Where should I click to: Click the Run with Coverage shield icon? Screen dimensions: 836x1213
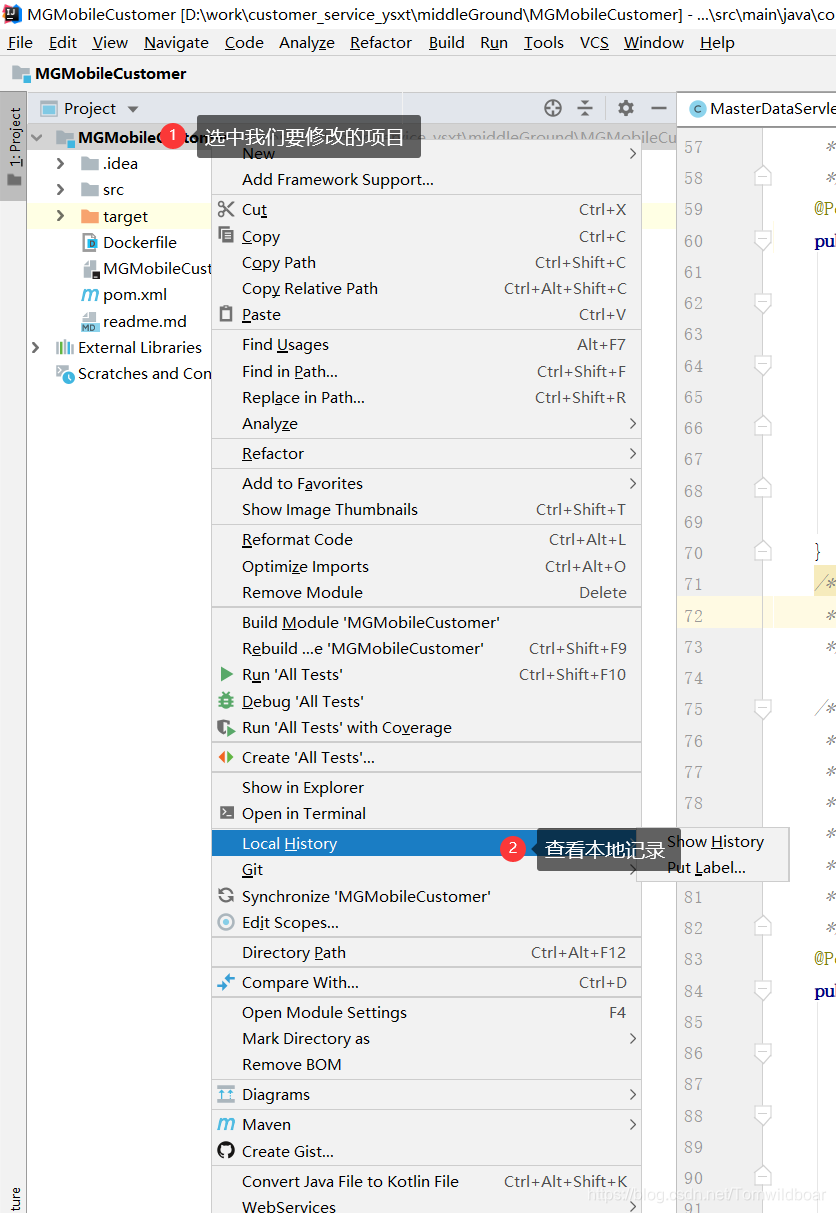(x=226, y=728)
